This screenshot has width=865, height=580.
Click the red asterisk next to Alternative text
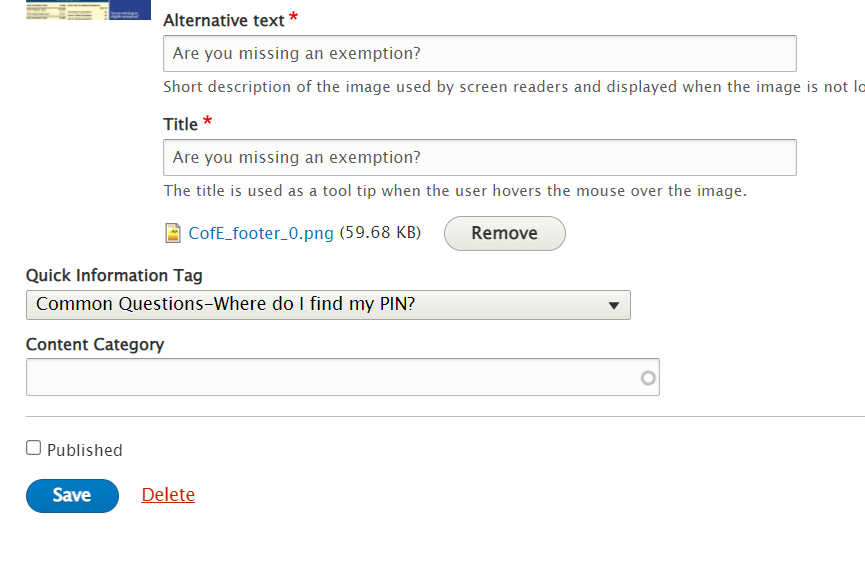point(293,19)
